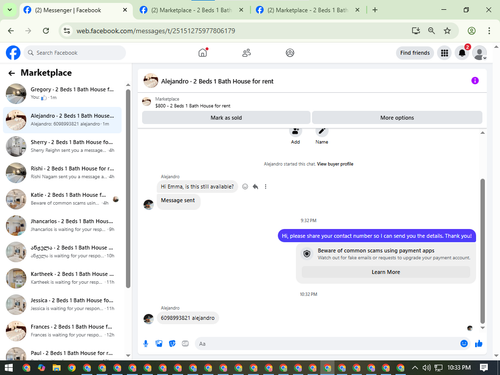
Task: Open the Groups icon in top navigation
Action: tap(290, 53)
